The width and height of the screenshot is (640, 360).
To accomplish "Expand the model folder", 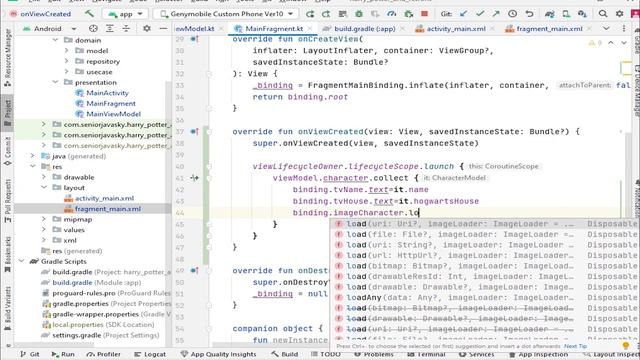I will [x=67, y=51].
